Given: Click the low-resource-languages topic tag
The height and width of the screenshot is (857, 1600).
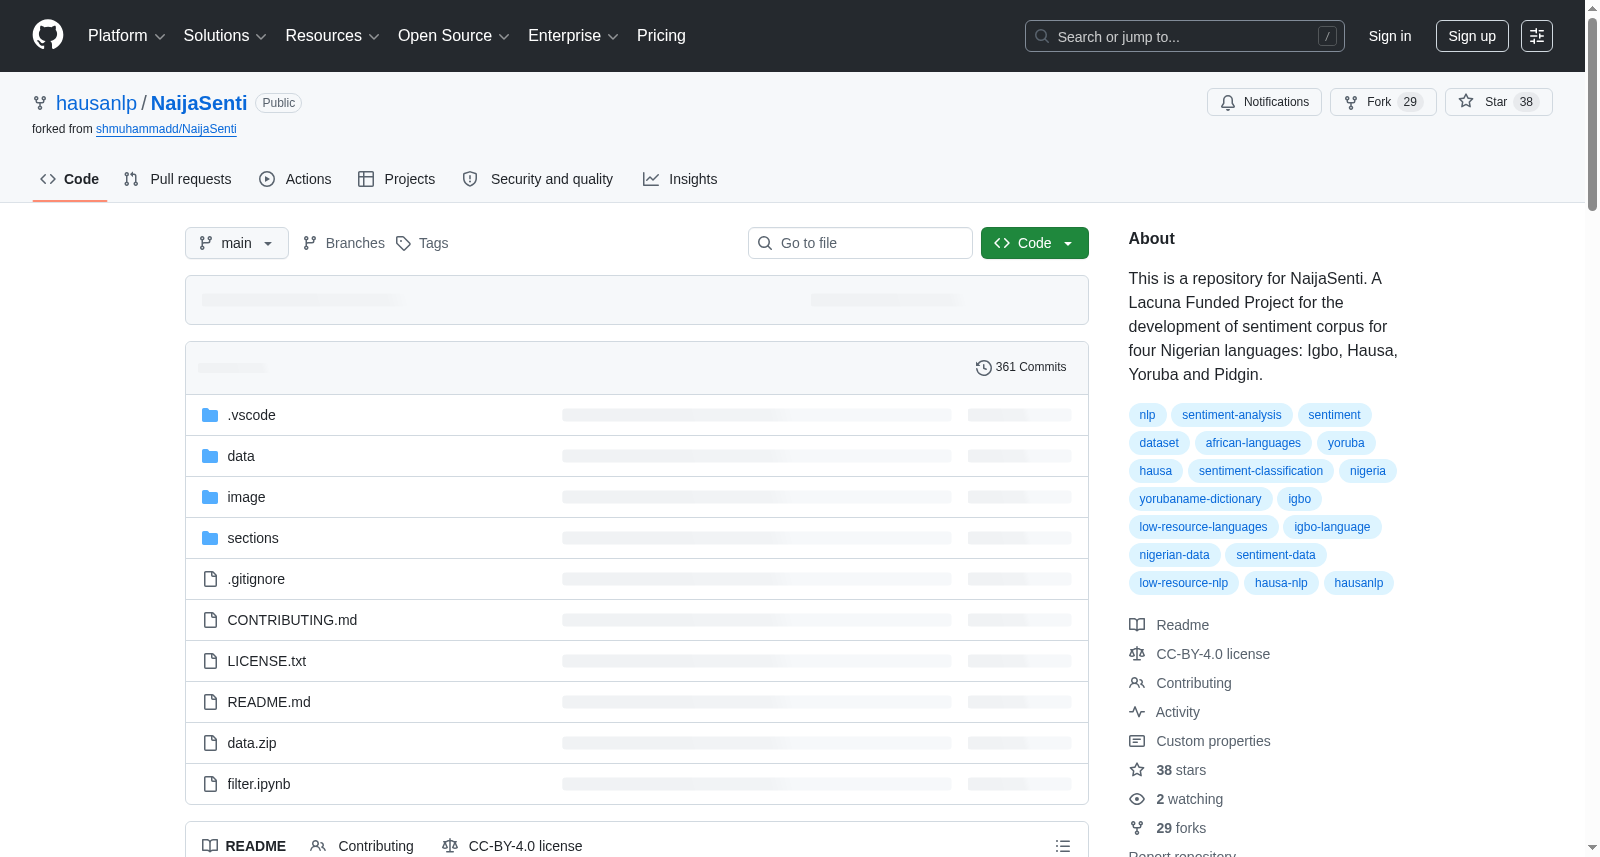Looking at the screenshot, I should coord(1203,527).
